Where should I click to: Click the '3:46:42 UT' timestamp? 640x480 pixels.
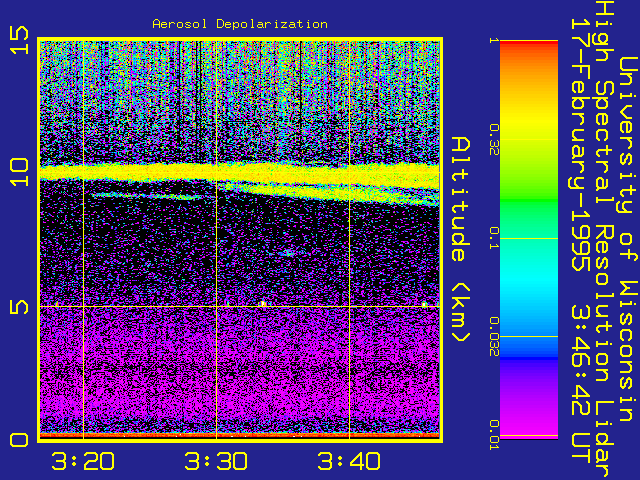coord(580,386)
